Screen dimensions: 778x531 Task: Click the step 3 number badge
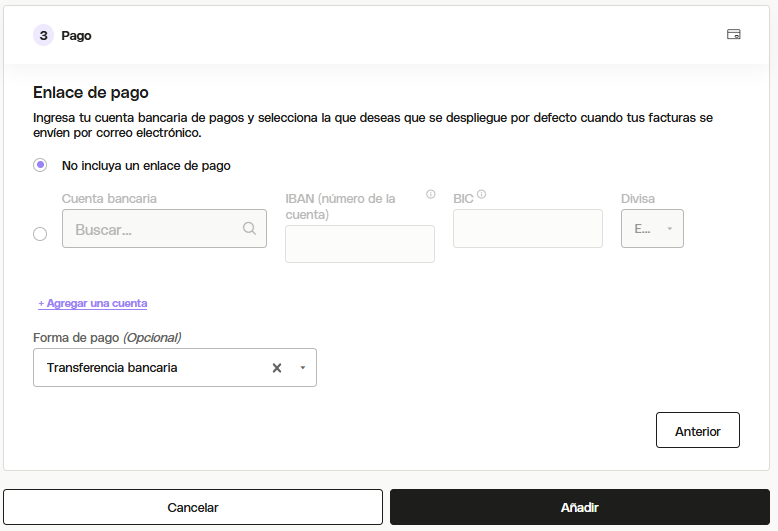pos(44,35)
